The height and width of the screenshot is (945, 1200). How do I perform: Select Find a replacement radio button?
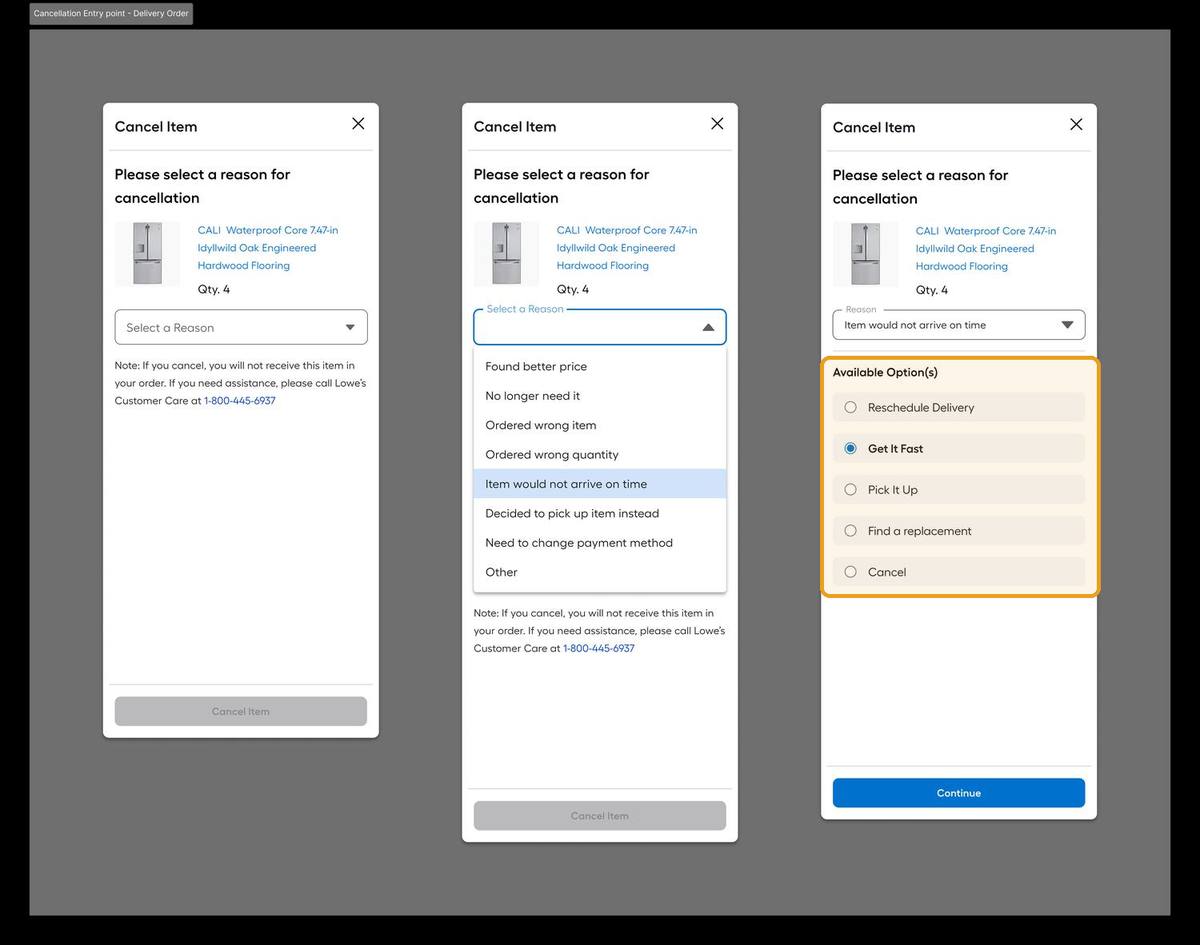[x=851, y=531]
